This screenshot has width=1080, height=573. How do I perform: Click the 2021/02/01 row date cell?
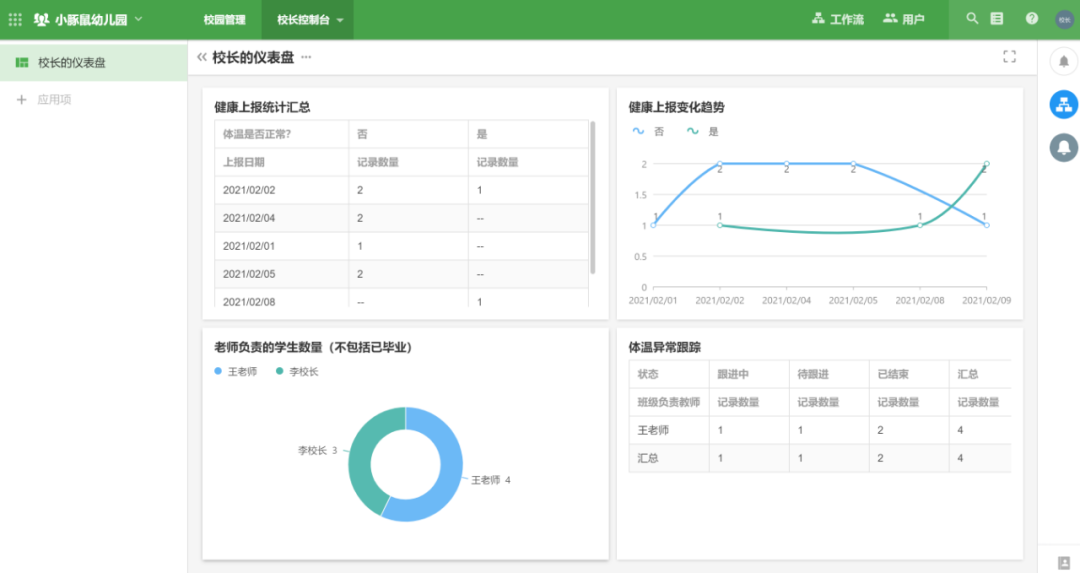coord(281,246)
